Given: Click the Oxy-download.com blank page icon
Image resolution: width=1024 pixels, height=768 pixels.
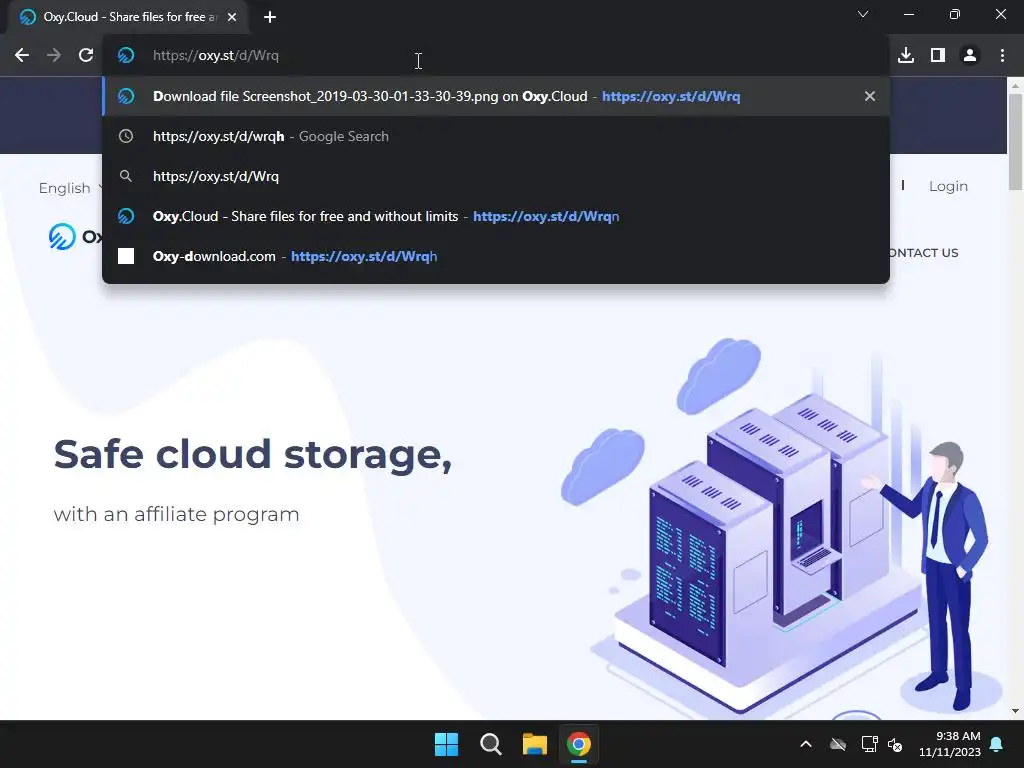Looking at the screenshot, I should click(x=126, y=256).
